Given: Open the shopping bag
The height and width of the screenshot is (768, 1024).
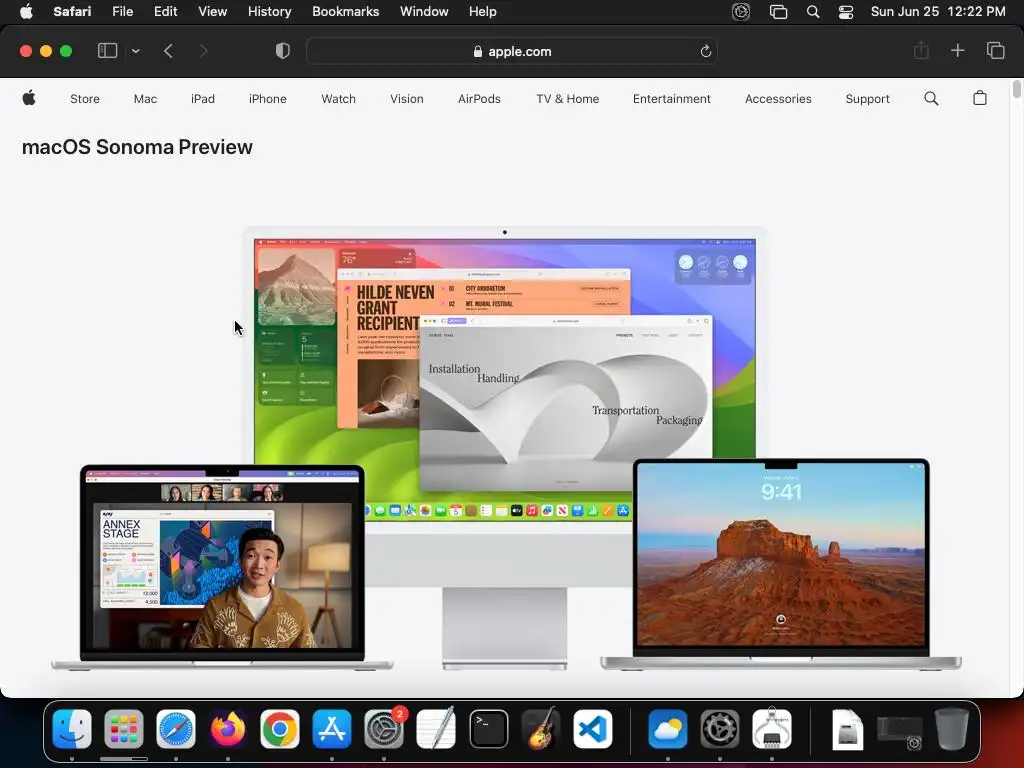Looking at the screenshot, I should (980, 98).
